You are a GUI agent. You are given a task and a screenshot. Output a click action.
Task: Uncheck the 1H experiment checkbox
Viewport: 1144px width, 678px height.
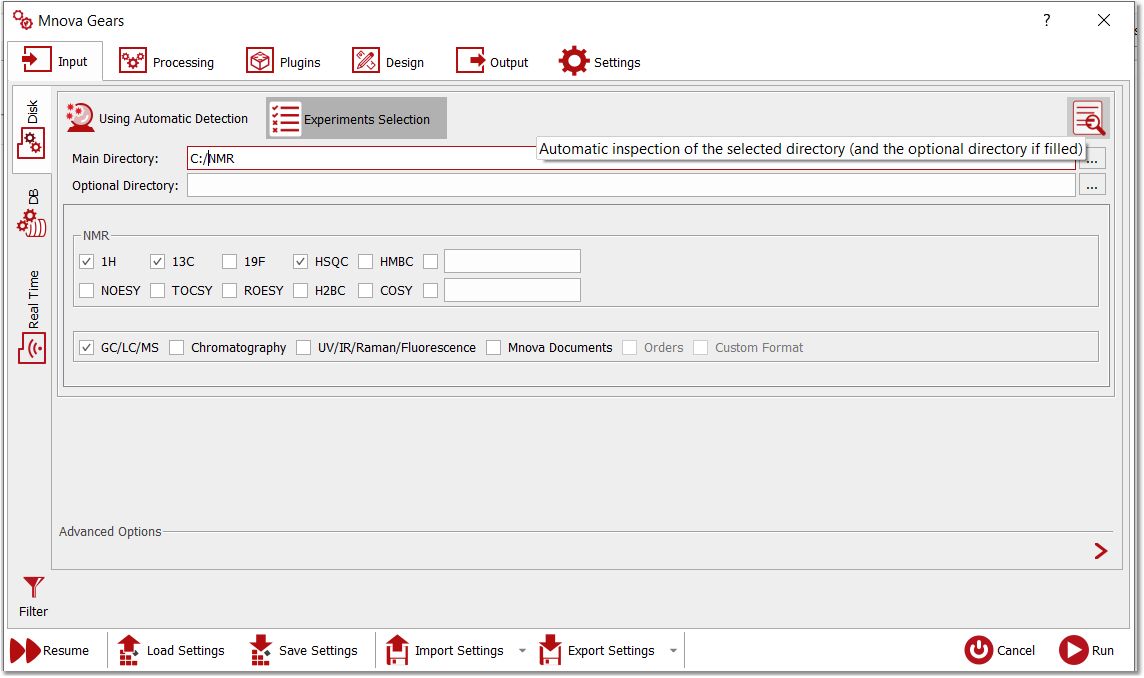tap(86, 261)
